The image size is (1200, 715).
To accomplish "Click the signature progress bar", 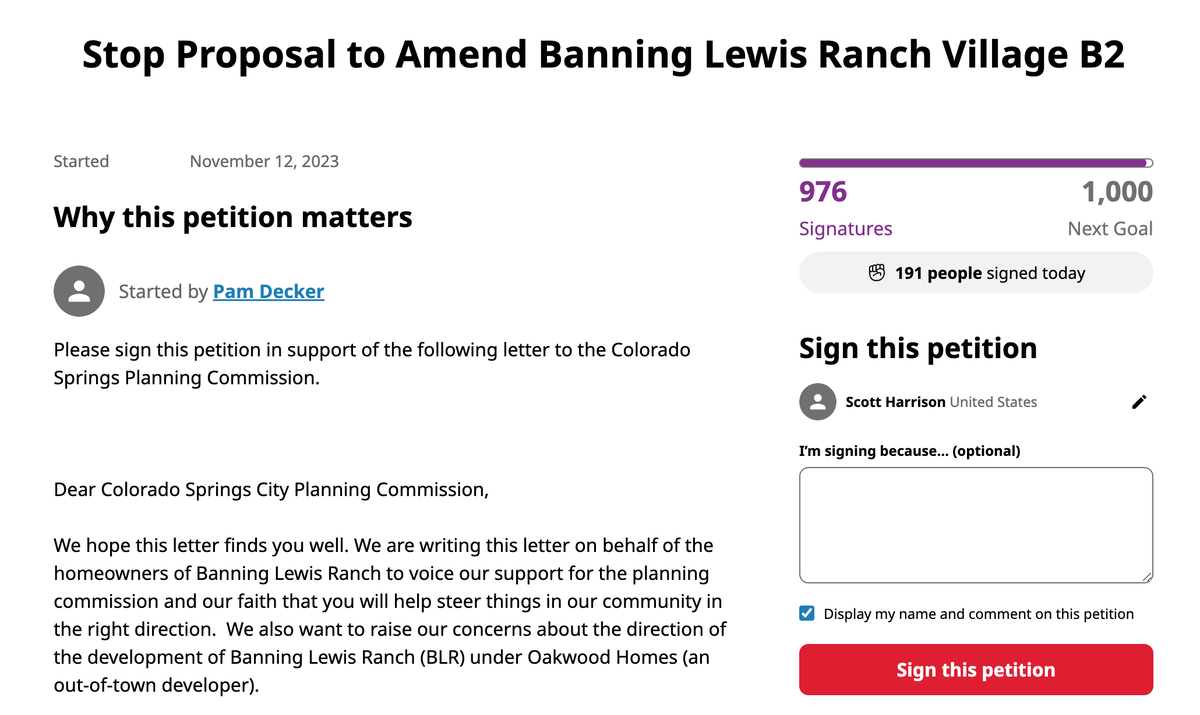I will 975,163.
